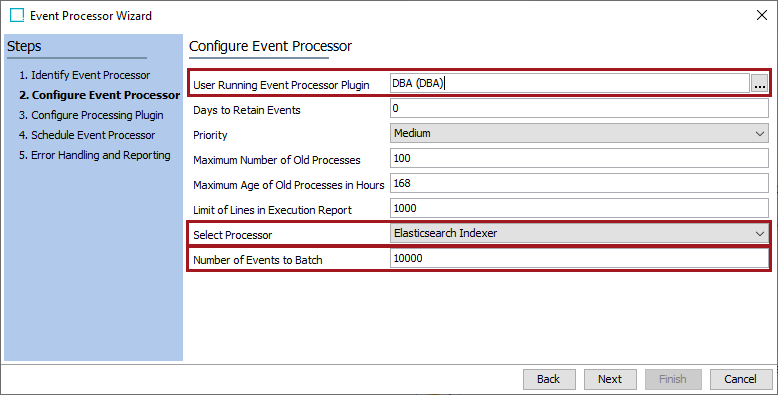Edit the Number of Events to Batch field
778x395 pixels.
tap(579, 259)
